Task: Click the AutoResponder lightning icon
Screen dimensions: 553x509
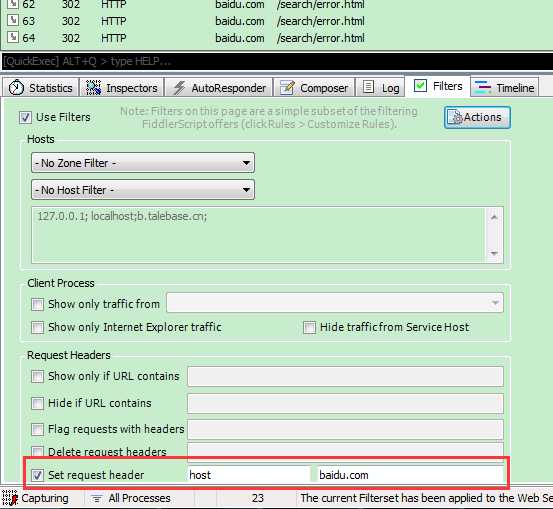Action: (x=180, y=88)
